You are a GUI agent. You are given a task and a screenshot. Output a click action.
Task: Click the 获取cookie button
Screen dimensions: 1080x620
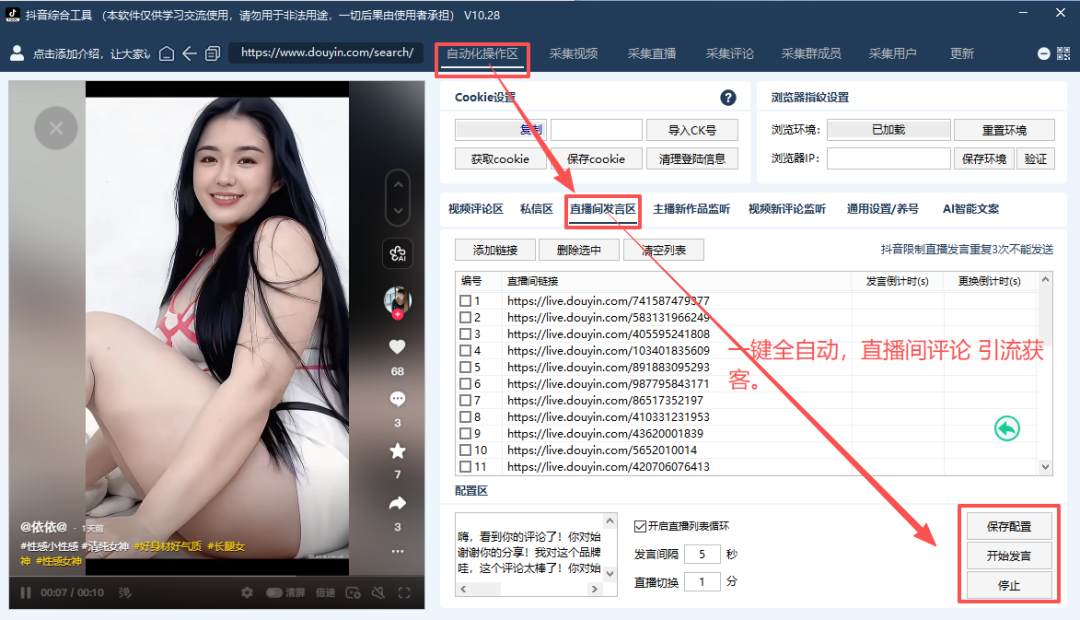(500, 159)
